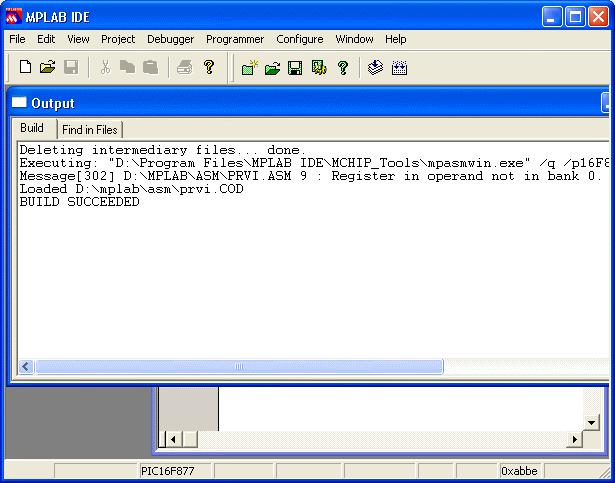Minimize the MPLAB IDE window
615x483 pixels.
552,17
